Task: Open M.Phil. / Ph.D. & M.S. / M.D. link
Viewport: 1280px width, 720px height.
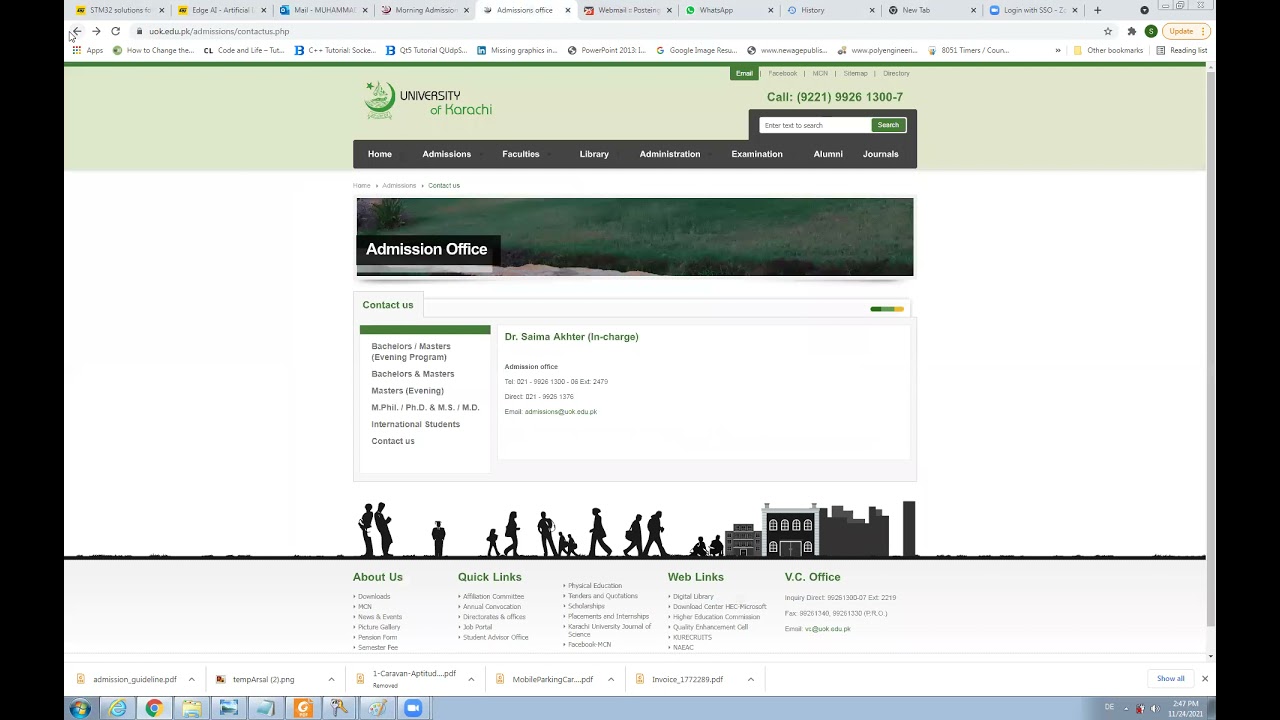Action: click(425, 407)
